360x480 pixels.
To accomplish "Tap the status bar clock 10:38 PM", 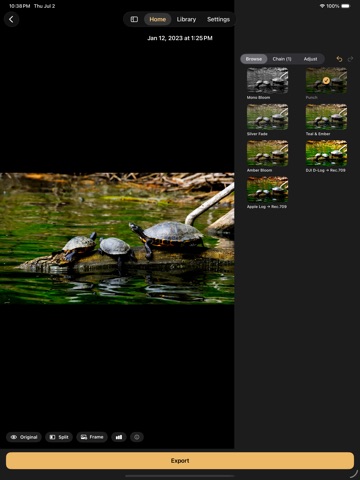I will pyautogui.click(x=19, y=6).
